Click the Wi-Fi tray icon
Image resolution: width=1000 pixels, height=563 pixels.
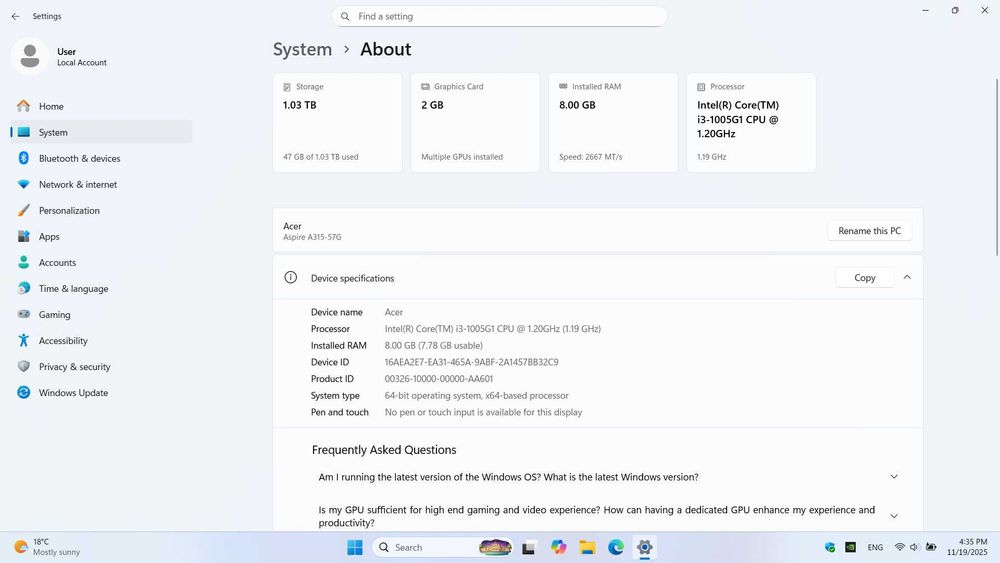[x=899, y=547]
